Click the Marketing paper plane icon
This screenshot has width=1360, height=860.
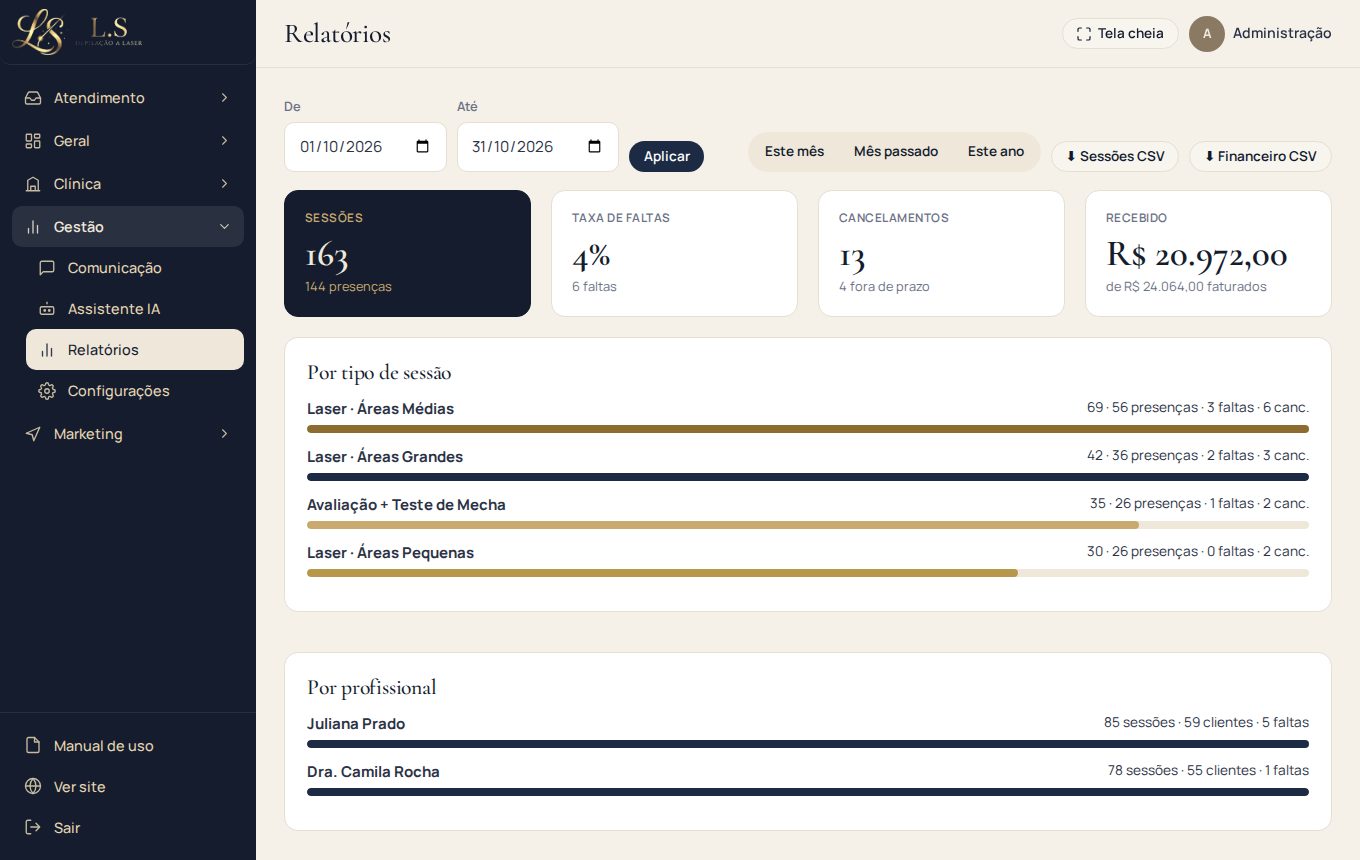click(33, 434)
